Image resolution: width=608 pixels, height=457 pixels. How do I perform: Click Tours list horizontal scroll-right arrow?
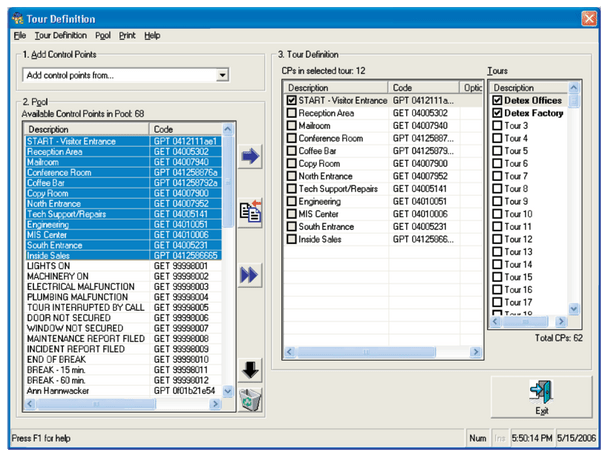[561, 321]
